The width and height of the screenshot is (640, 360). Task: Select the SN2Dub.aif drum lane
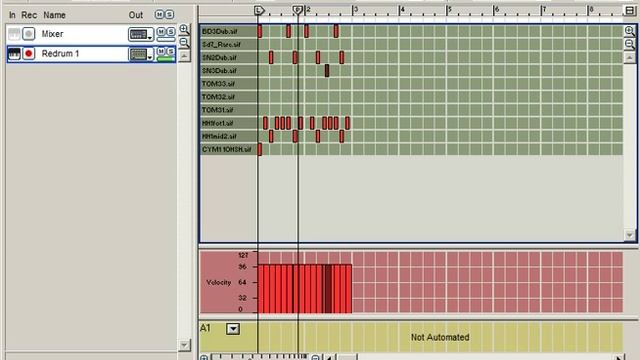pos(229,58)
